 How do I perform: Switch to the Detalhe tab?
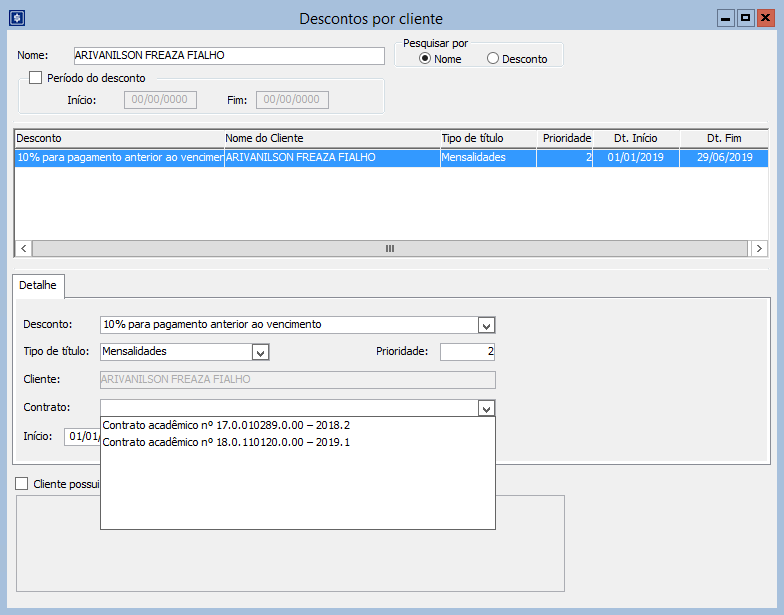tap(39, 286)
